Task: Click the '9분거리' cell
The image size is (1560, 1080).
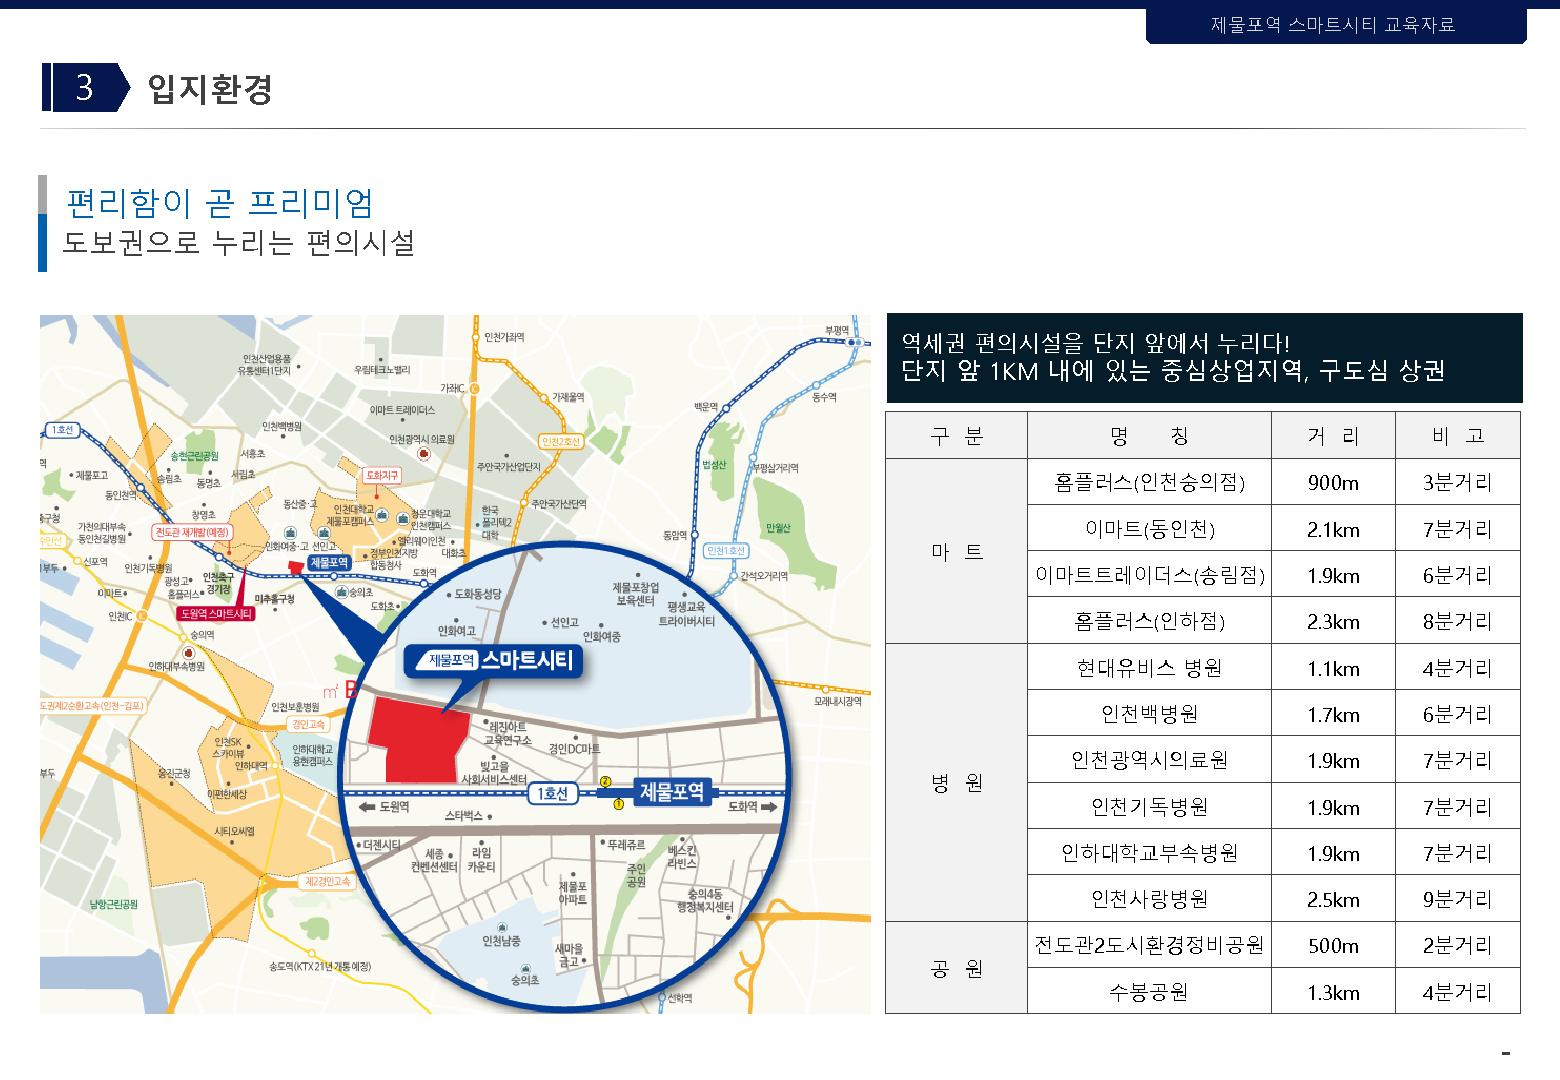Action: 1458,899
